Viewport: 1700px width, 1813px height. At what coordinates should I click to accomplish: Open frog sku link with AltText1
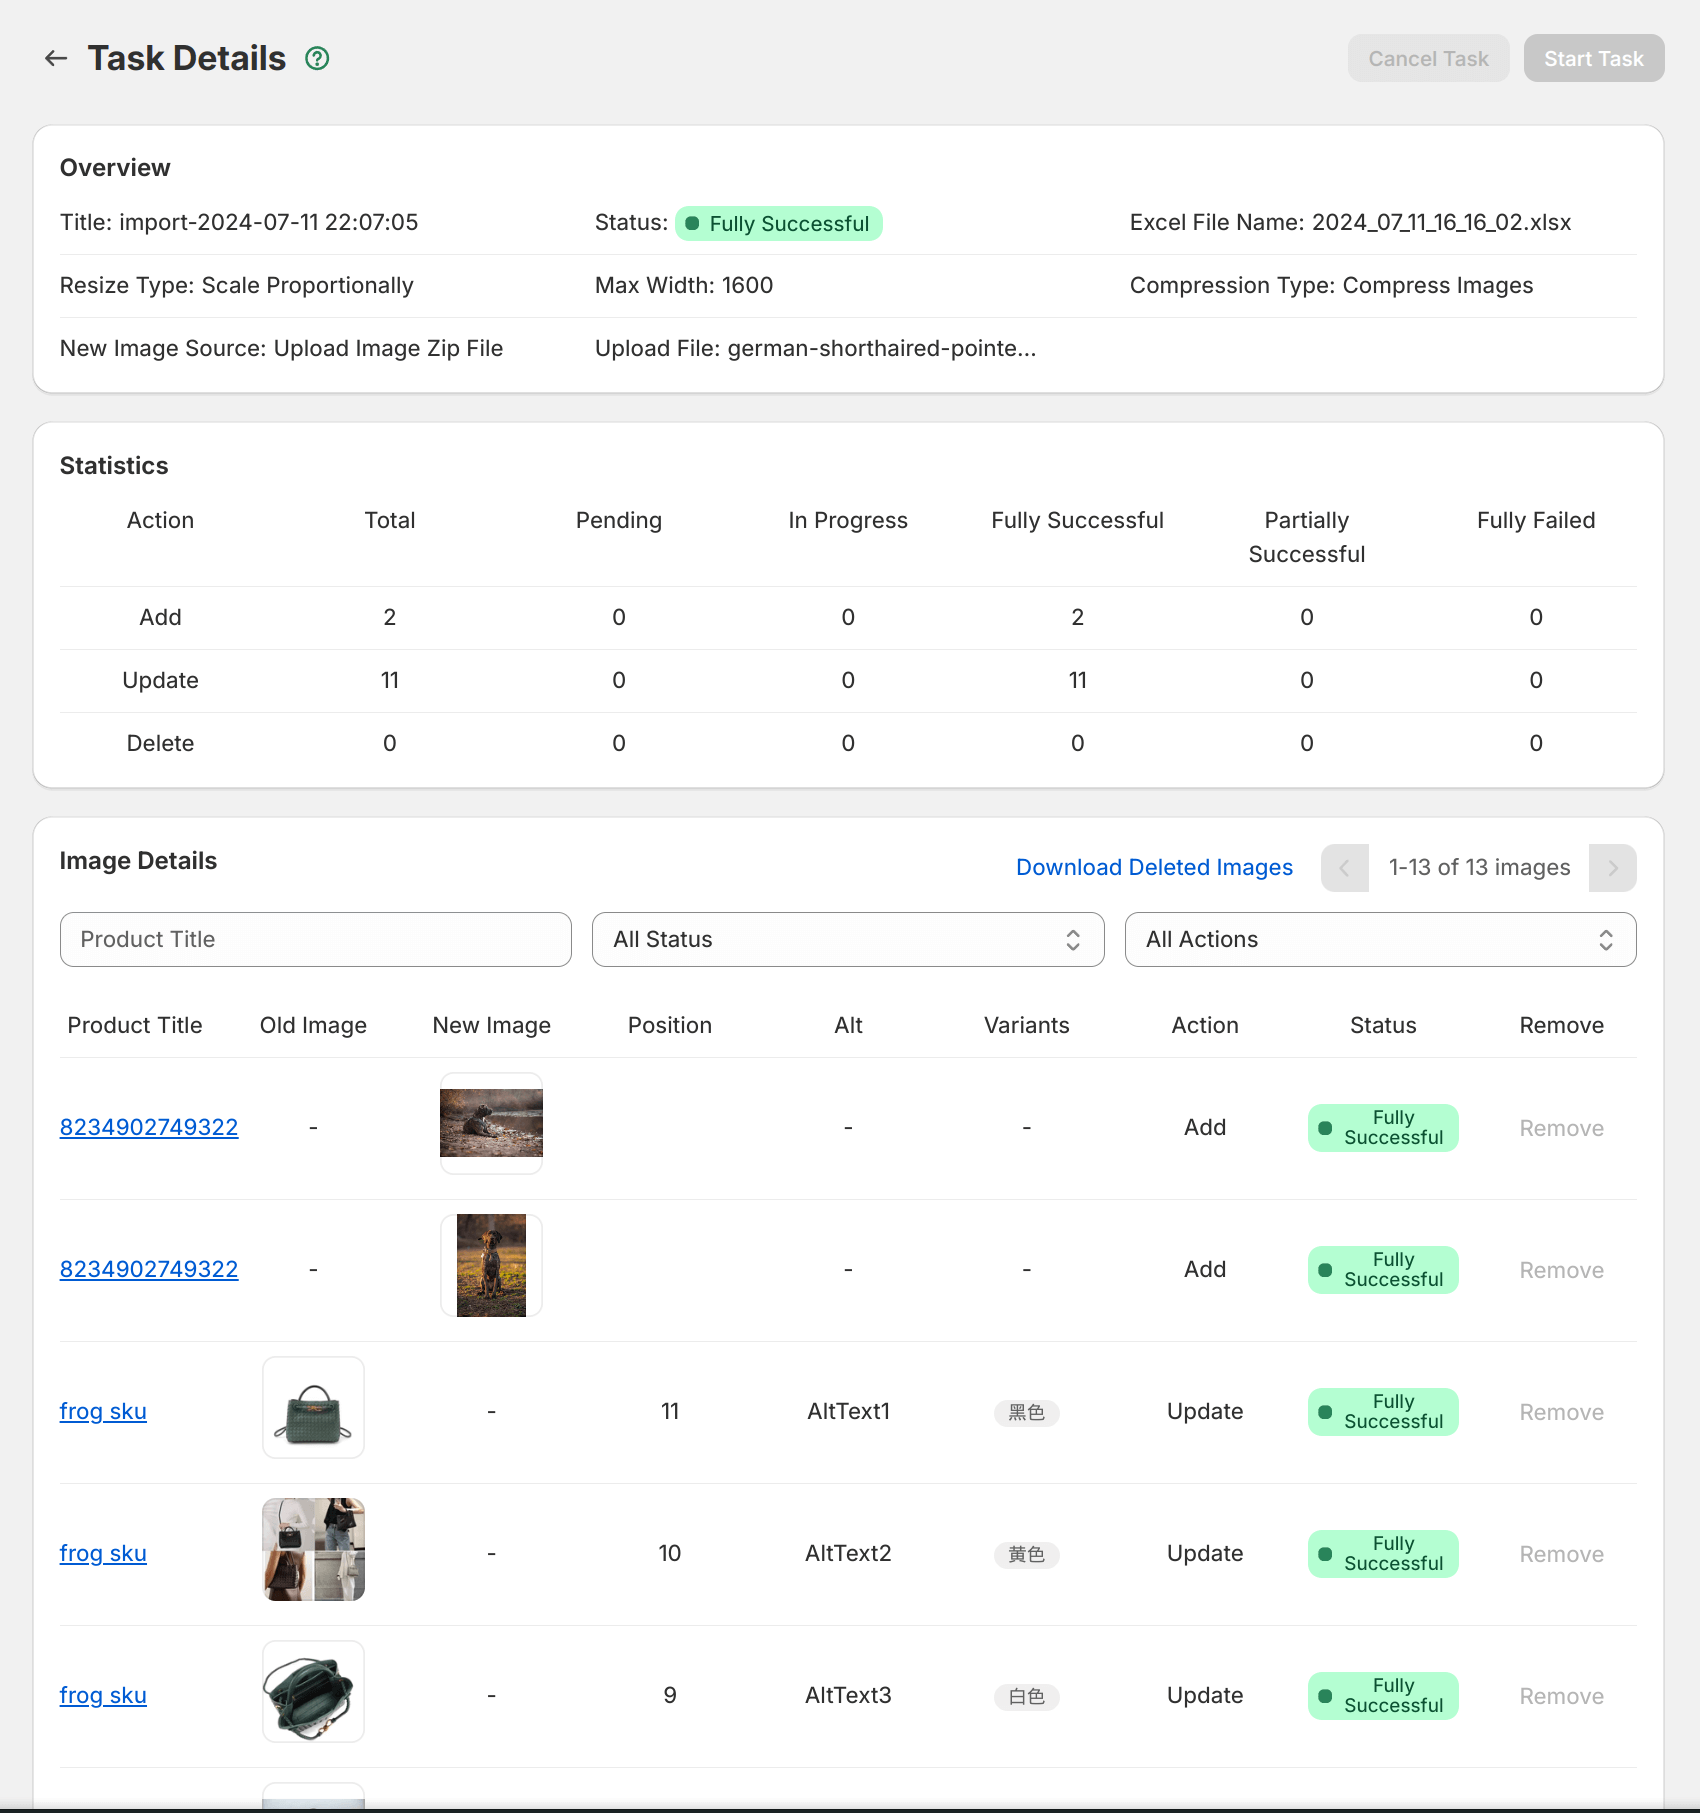pos(103,1412)
